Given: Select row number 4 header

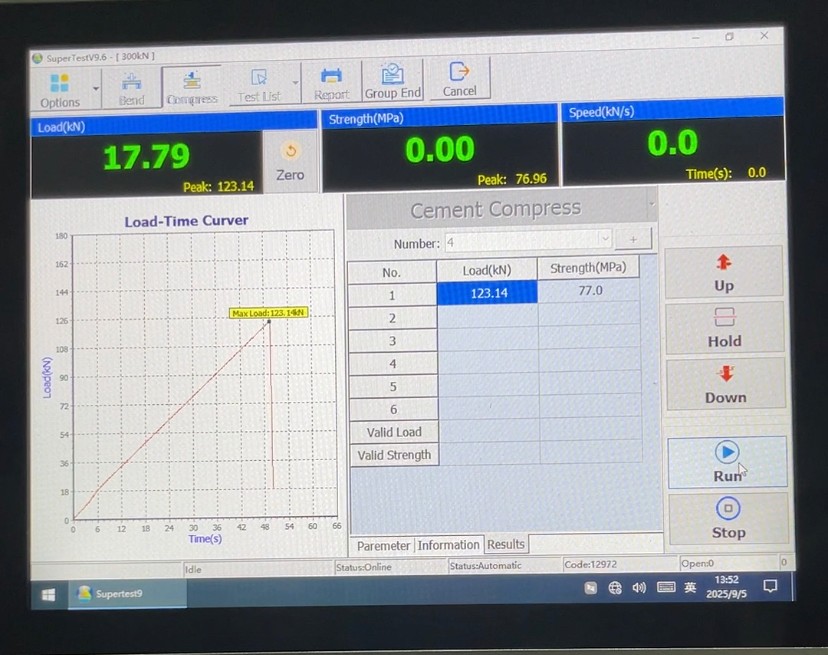Looking at the screenshot, I should [x=393, y=364].
